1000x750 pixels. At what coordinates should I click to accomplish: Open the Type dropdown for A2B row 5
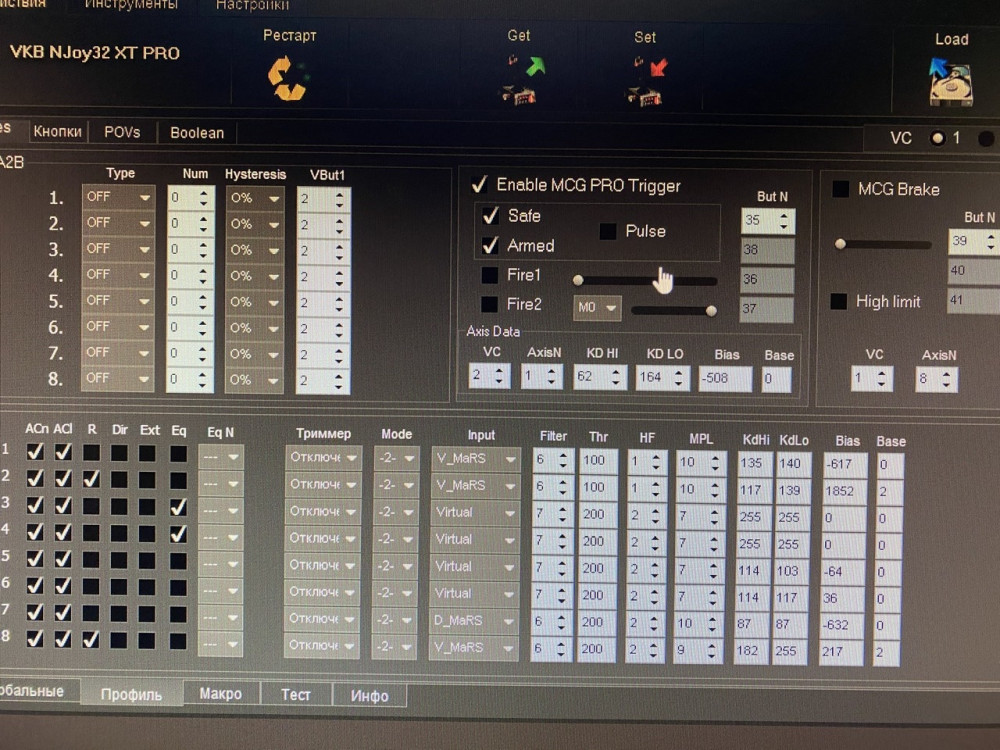pos(117,300)
